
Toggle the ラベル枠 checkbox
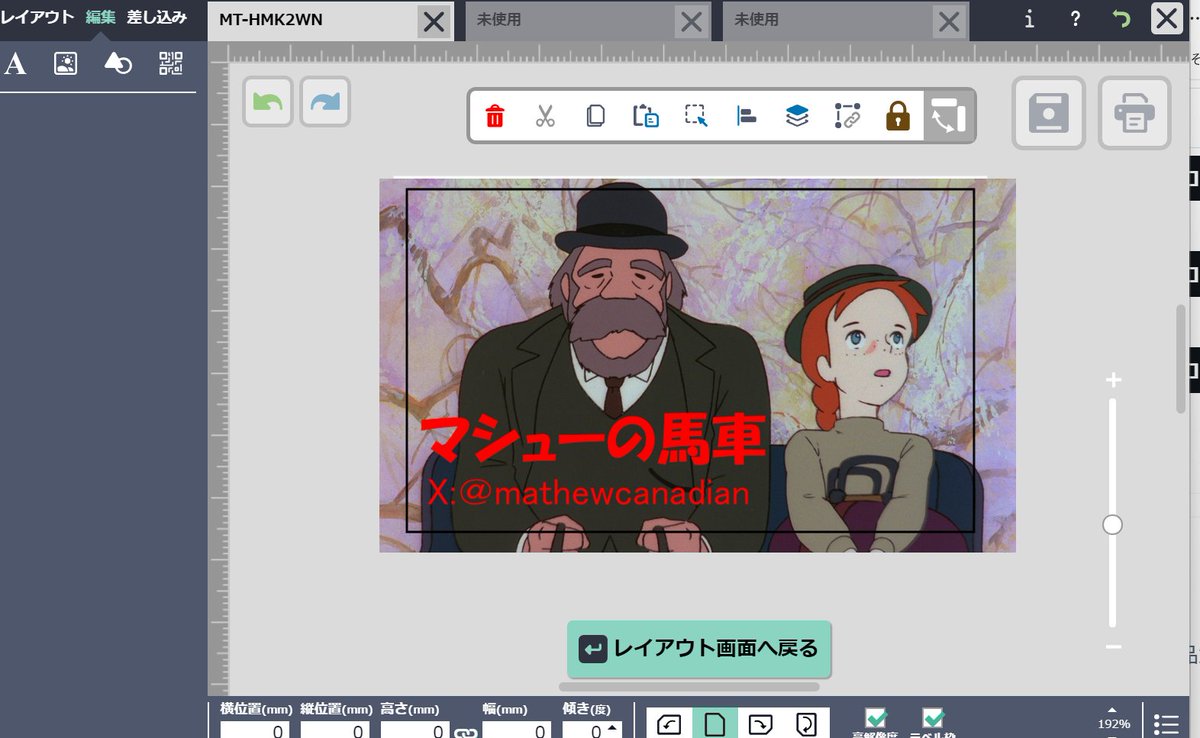point(933,719)
